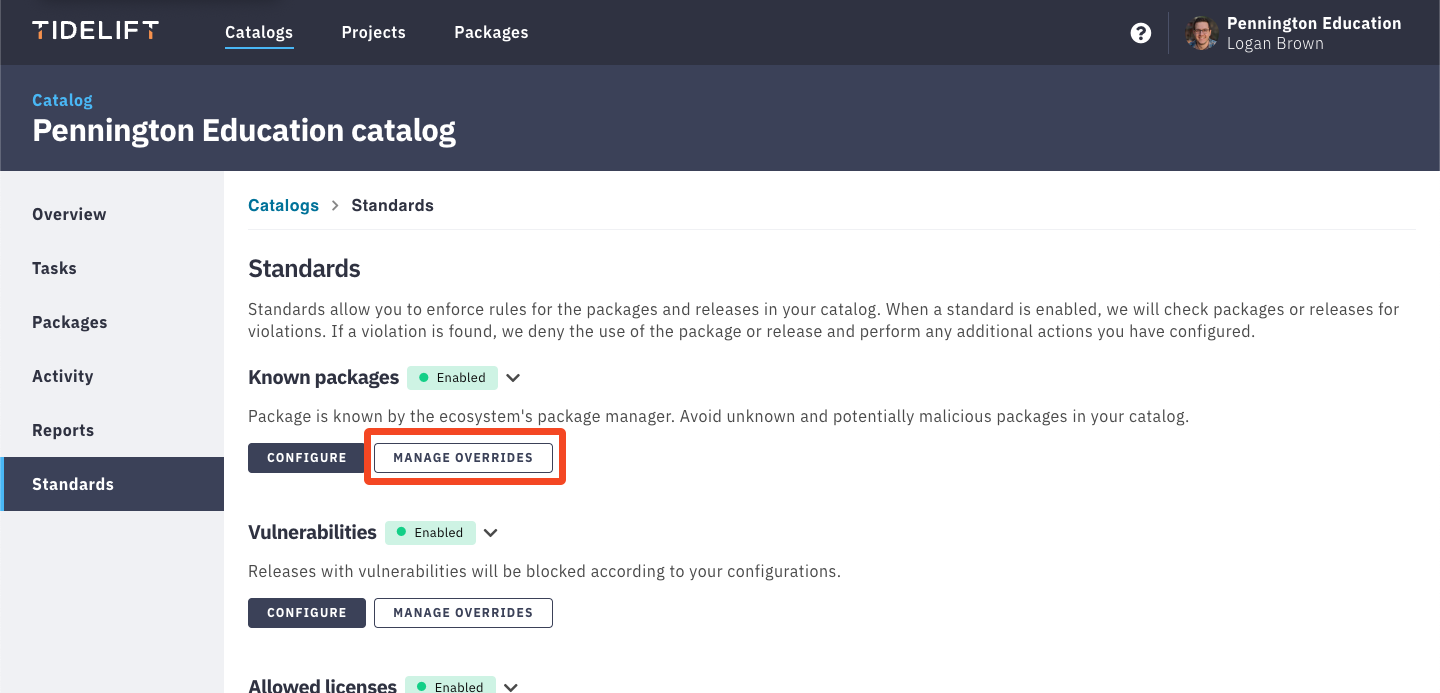Open the help question mark icon

click(1140, 33)
